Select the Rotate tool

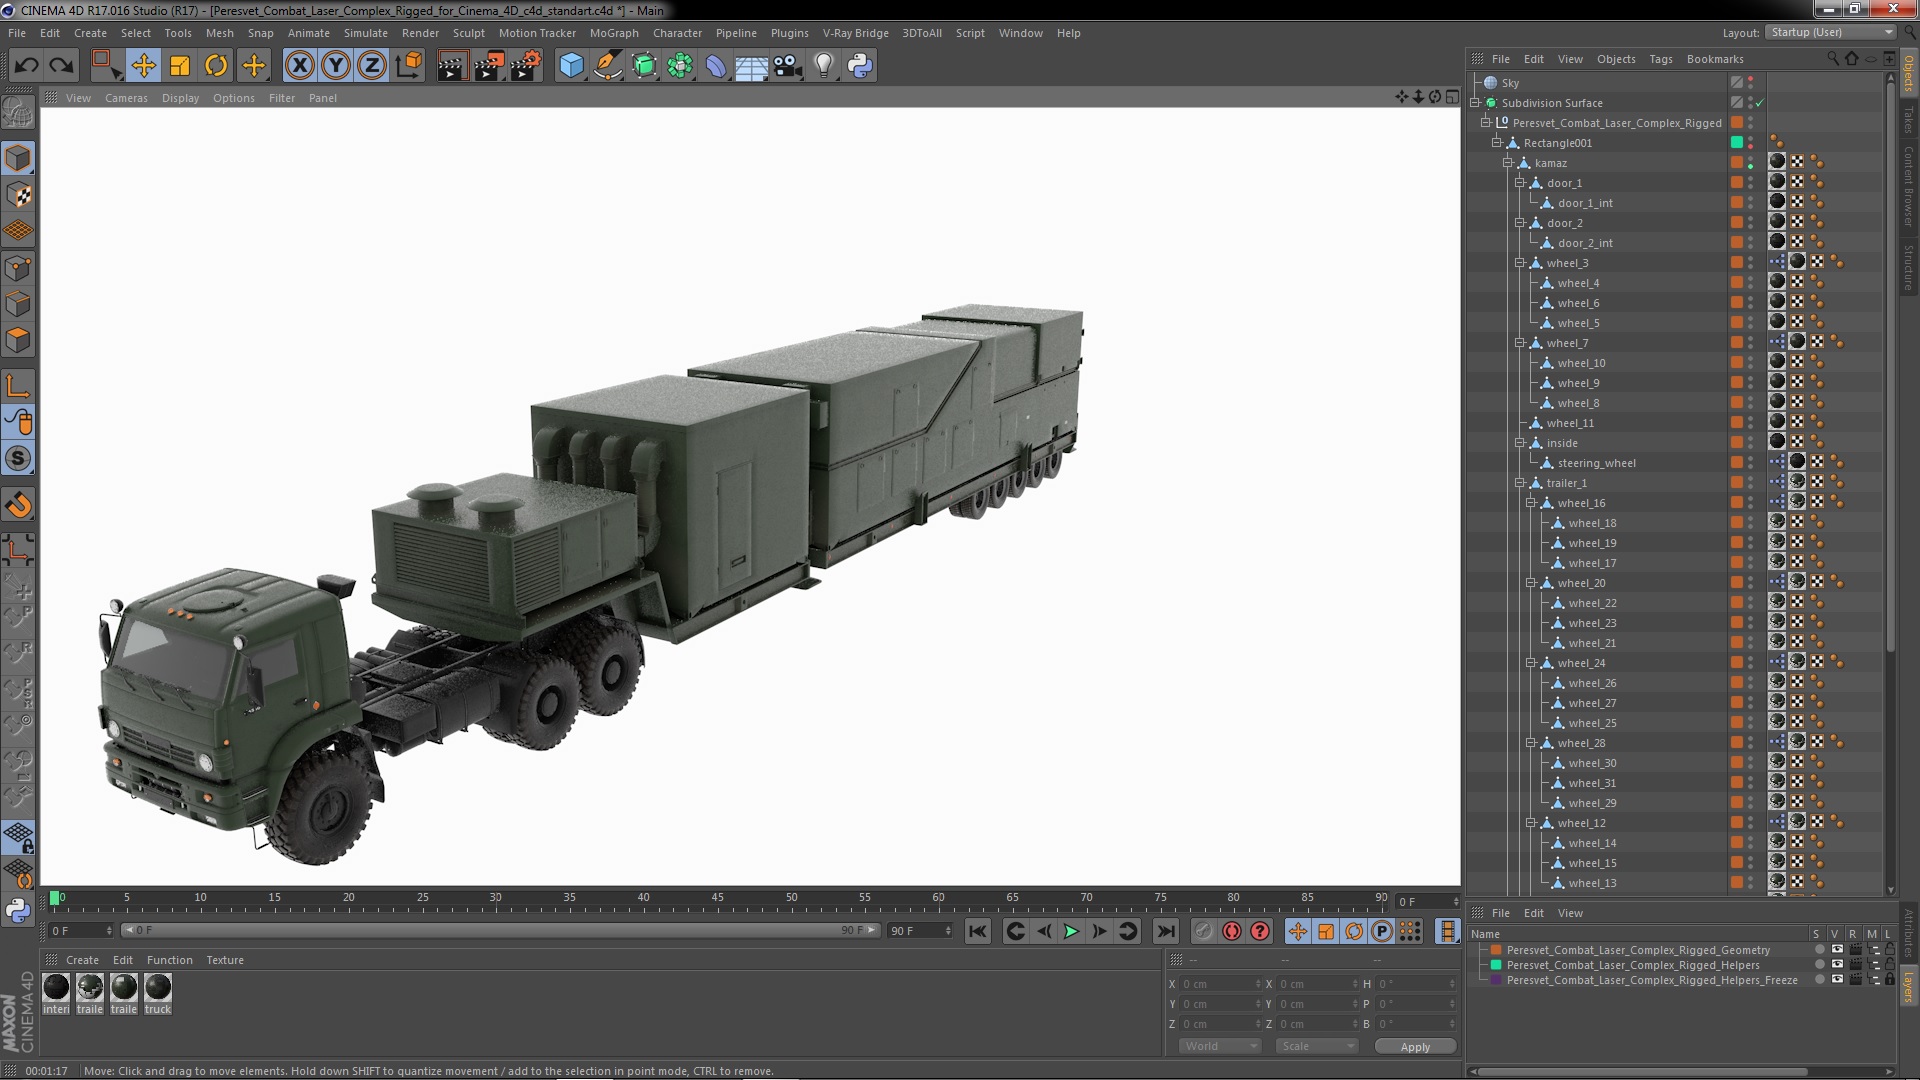coord(216,66)
